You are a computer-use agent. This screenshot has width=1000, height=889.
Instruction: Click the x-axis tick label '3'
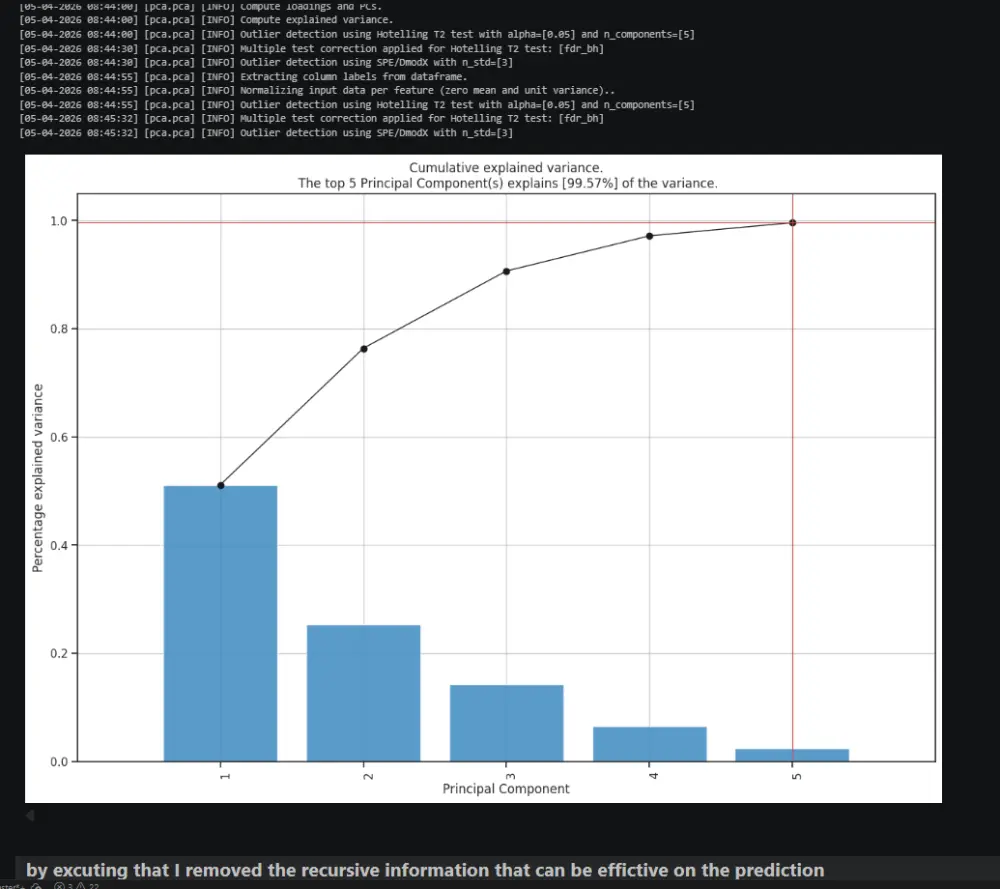pos(510,775)
